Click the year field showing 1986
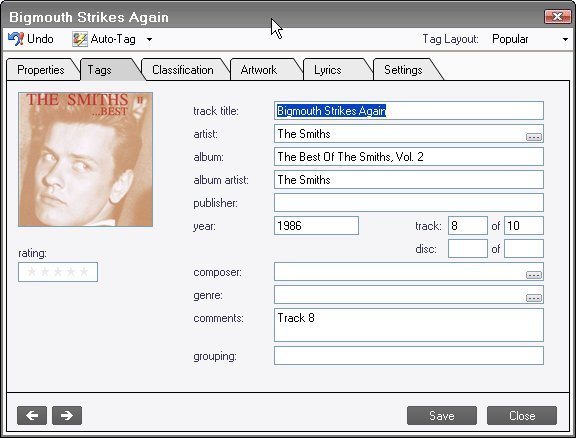The image size is (576, 438). click(x=316, y=226)
